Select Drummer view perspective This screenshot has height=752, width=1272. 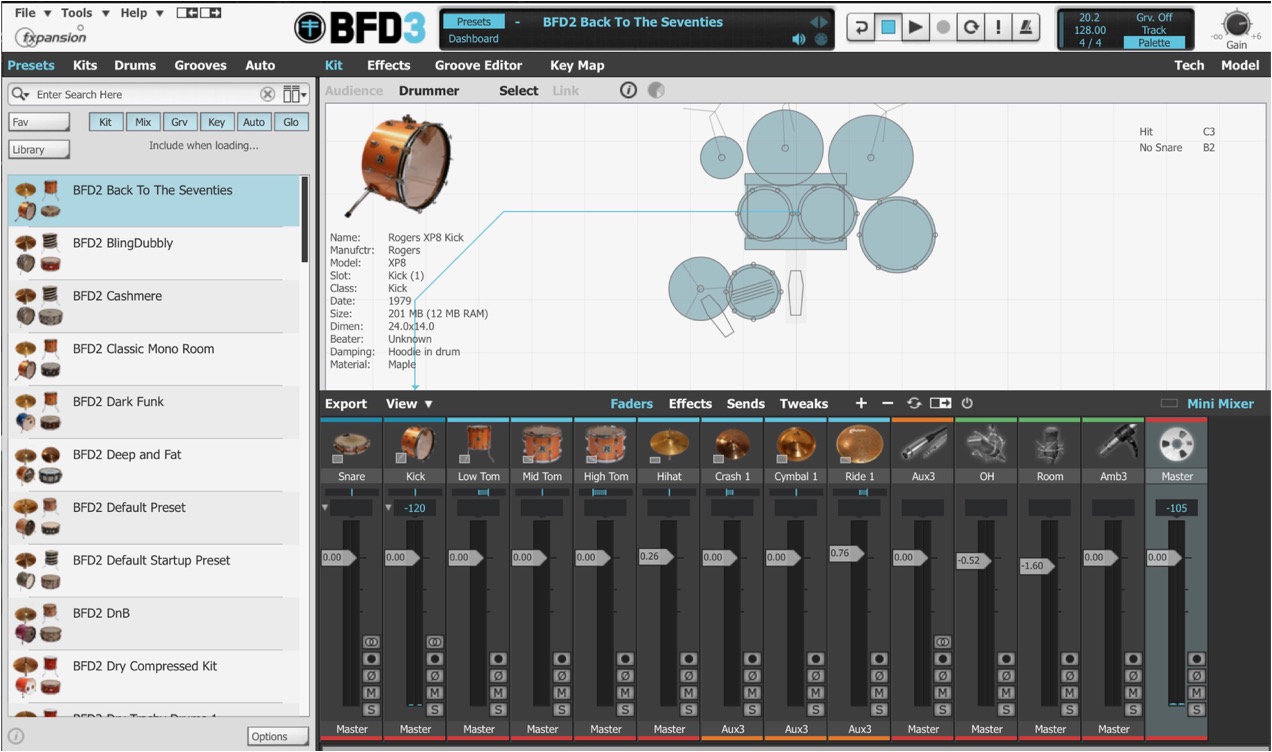pos(429,90)
